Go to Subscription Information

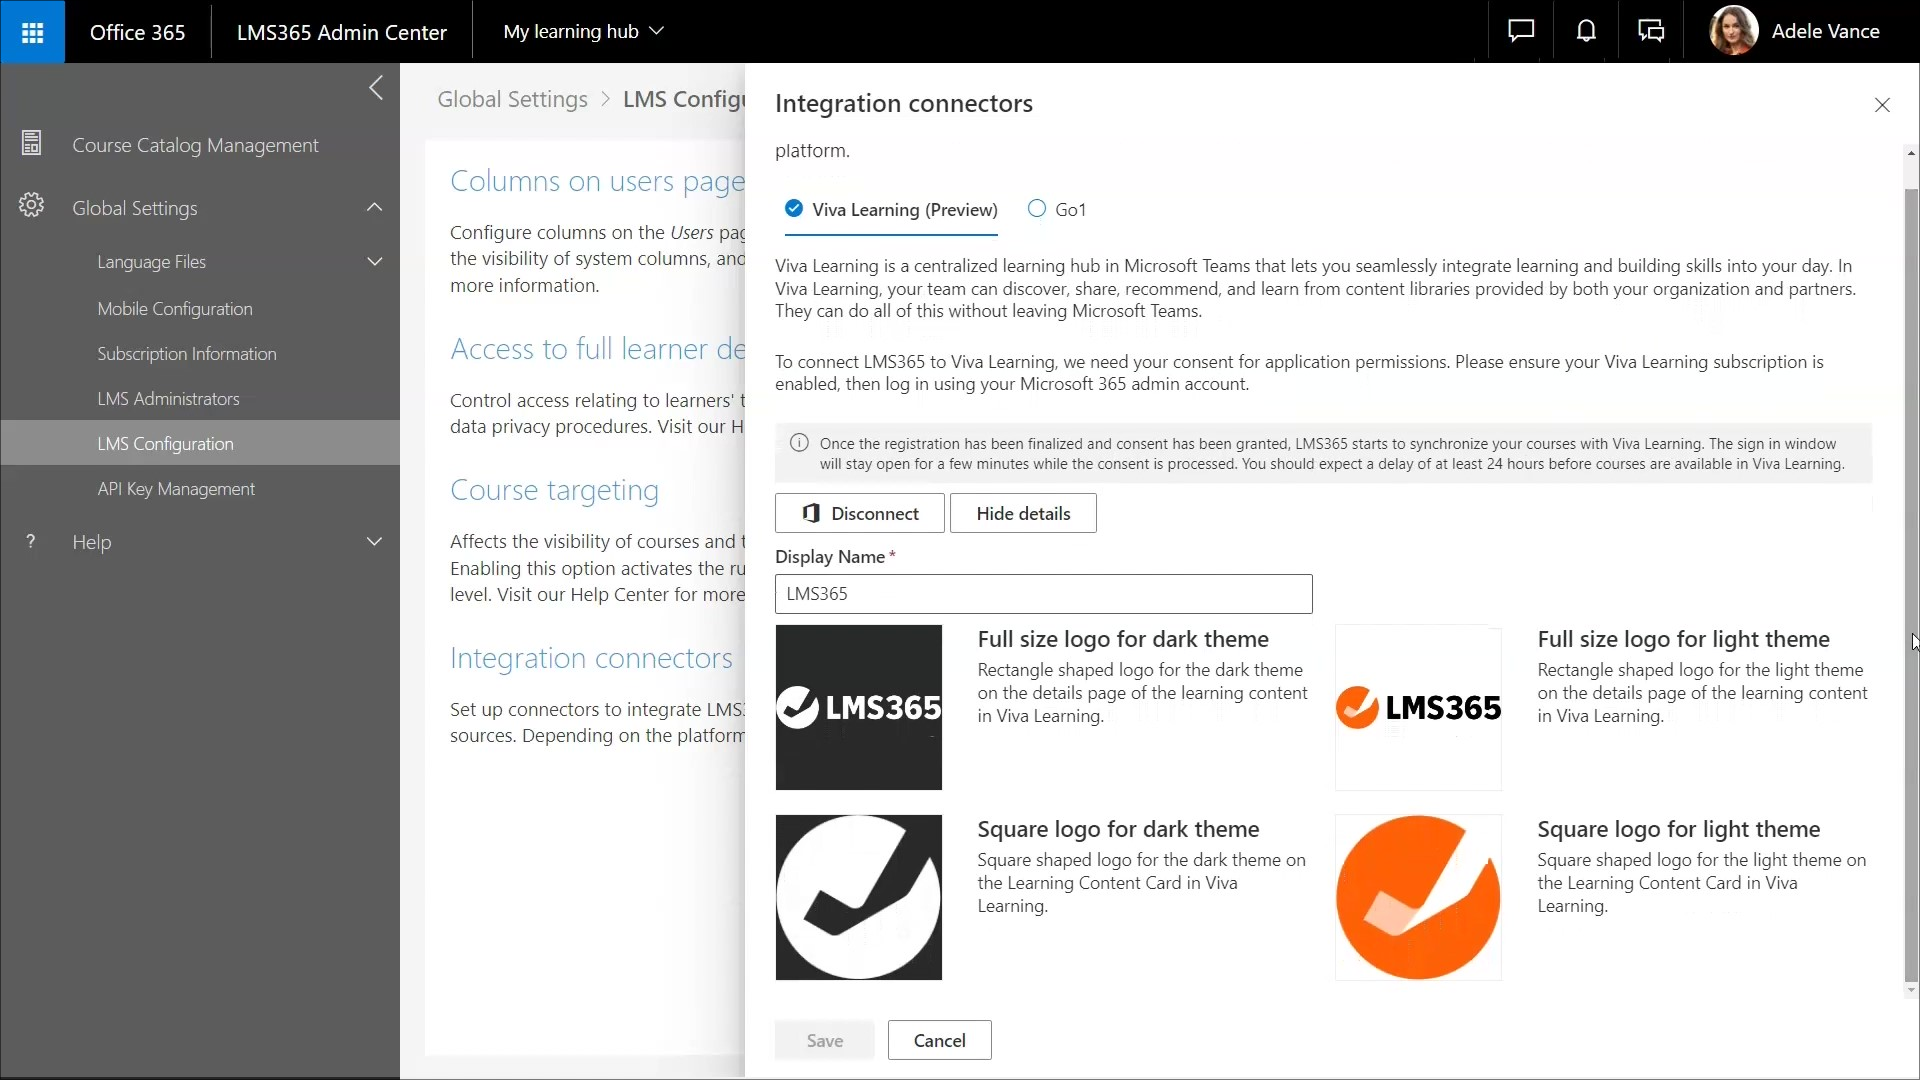(187, 354)
